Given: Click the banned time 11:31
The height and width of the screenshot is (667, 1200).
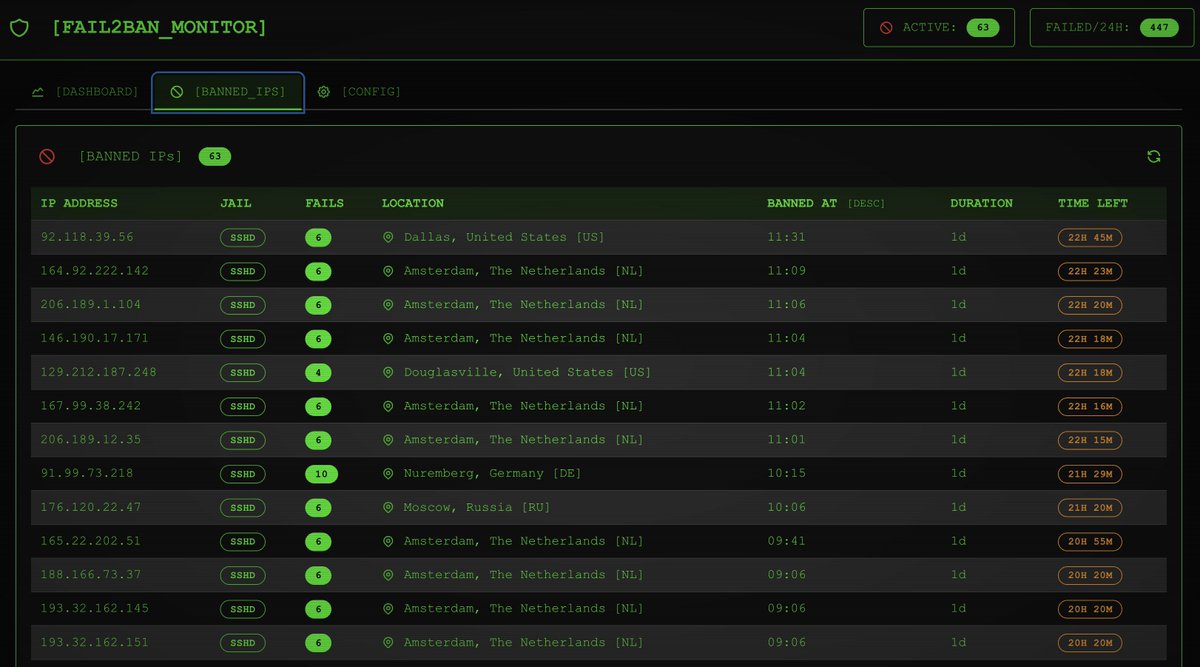Looking at the screenshot, I should (786, 238).
